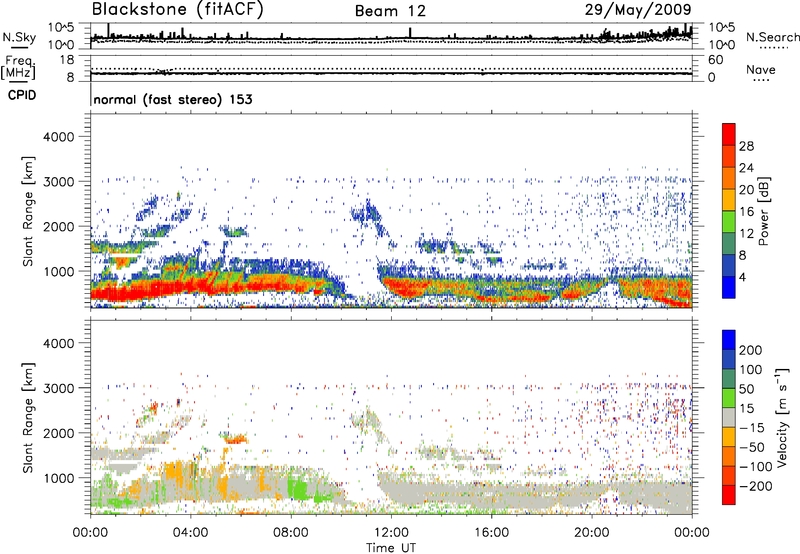
Task: Click the '16' value on the power colorbar
Action: click(746, 212)
